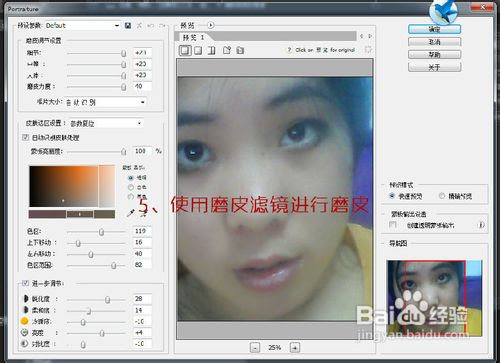Zoom in with the plus button
The width and height of the screenshot is (500, 363).
click(295, 348)
